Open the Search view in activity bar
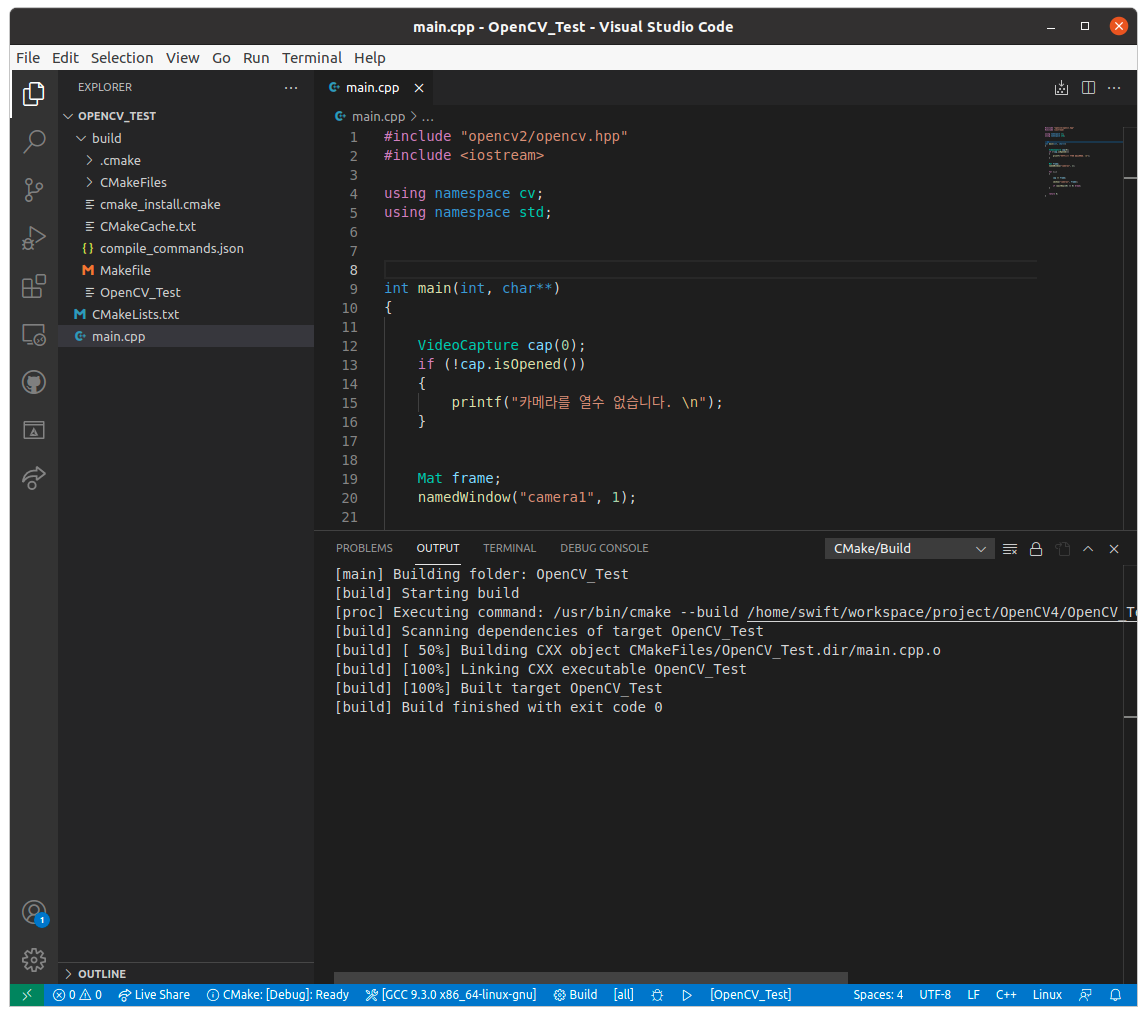Screen dimensions: 1147x1016 click(x=34, y=141)
